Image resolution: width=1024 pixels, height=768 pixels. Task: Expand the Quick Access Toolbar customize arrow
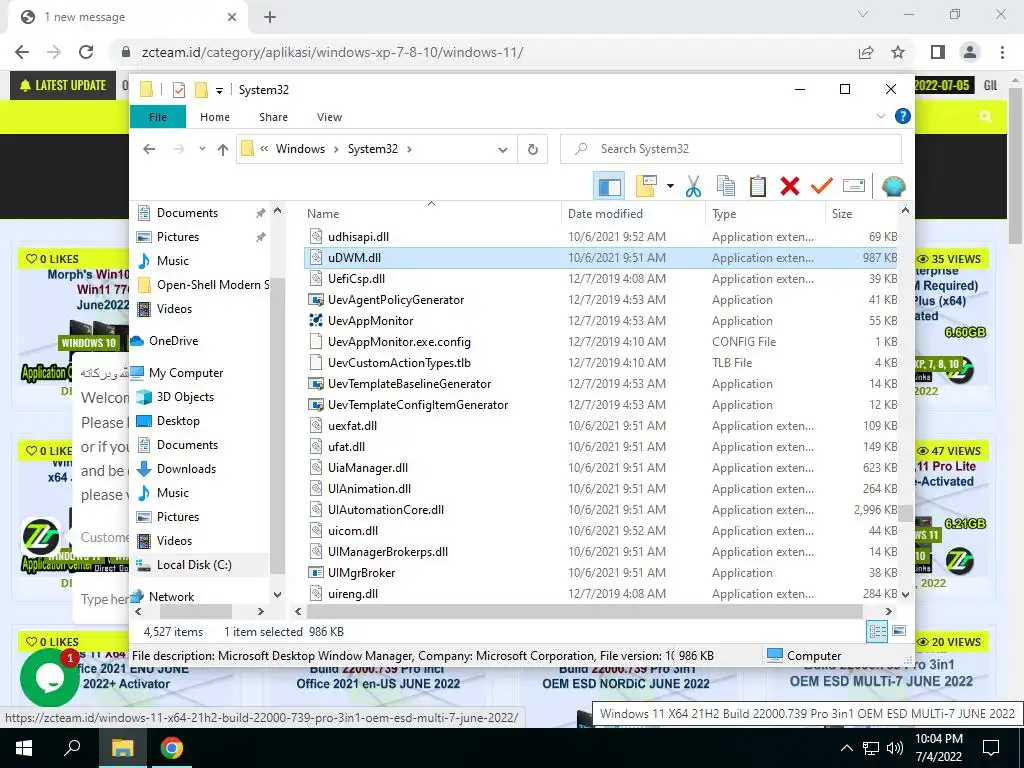click(219, 90)
